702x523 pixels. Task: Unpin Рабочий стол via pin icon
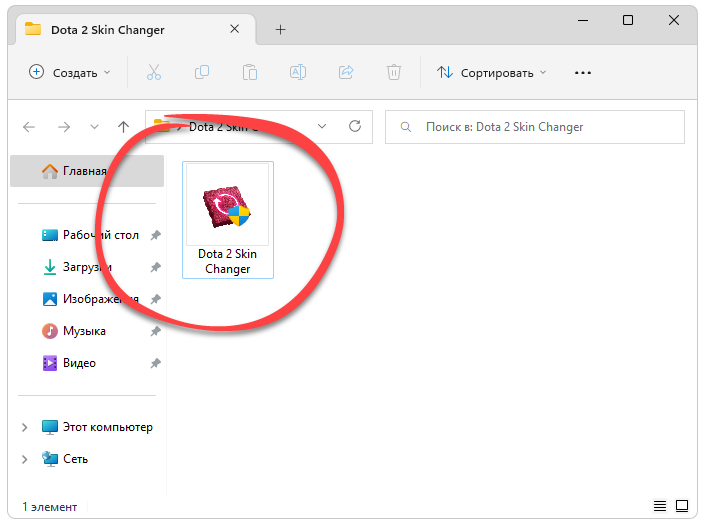(x=155, y=235)
